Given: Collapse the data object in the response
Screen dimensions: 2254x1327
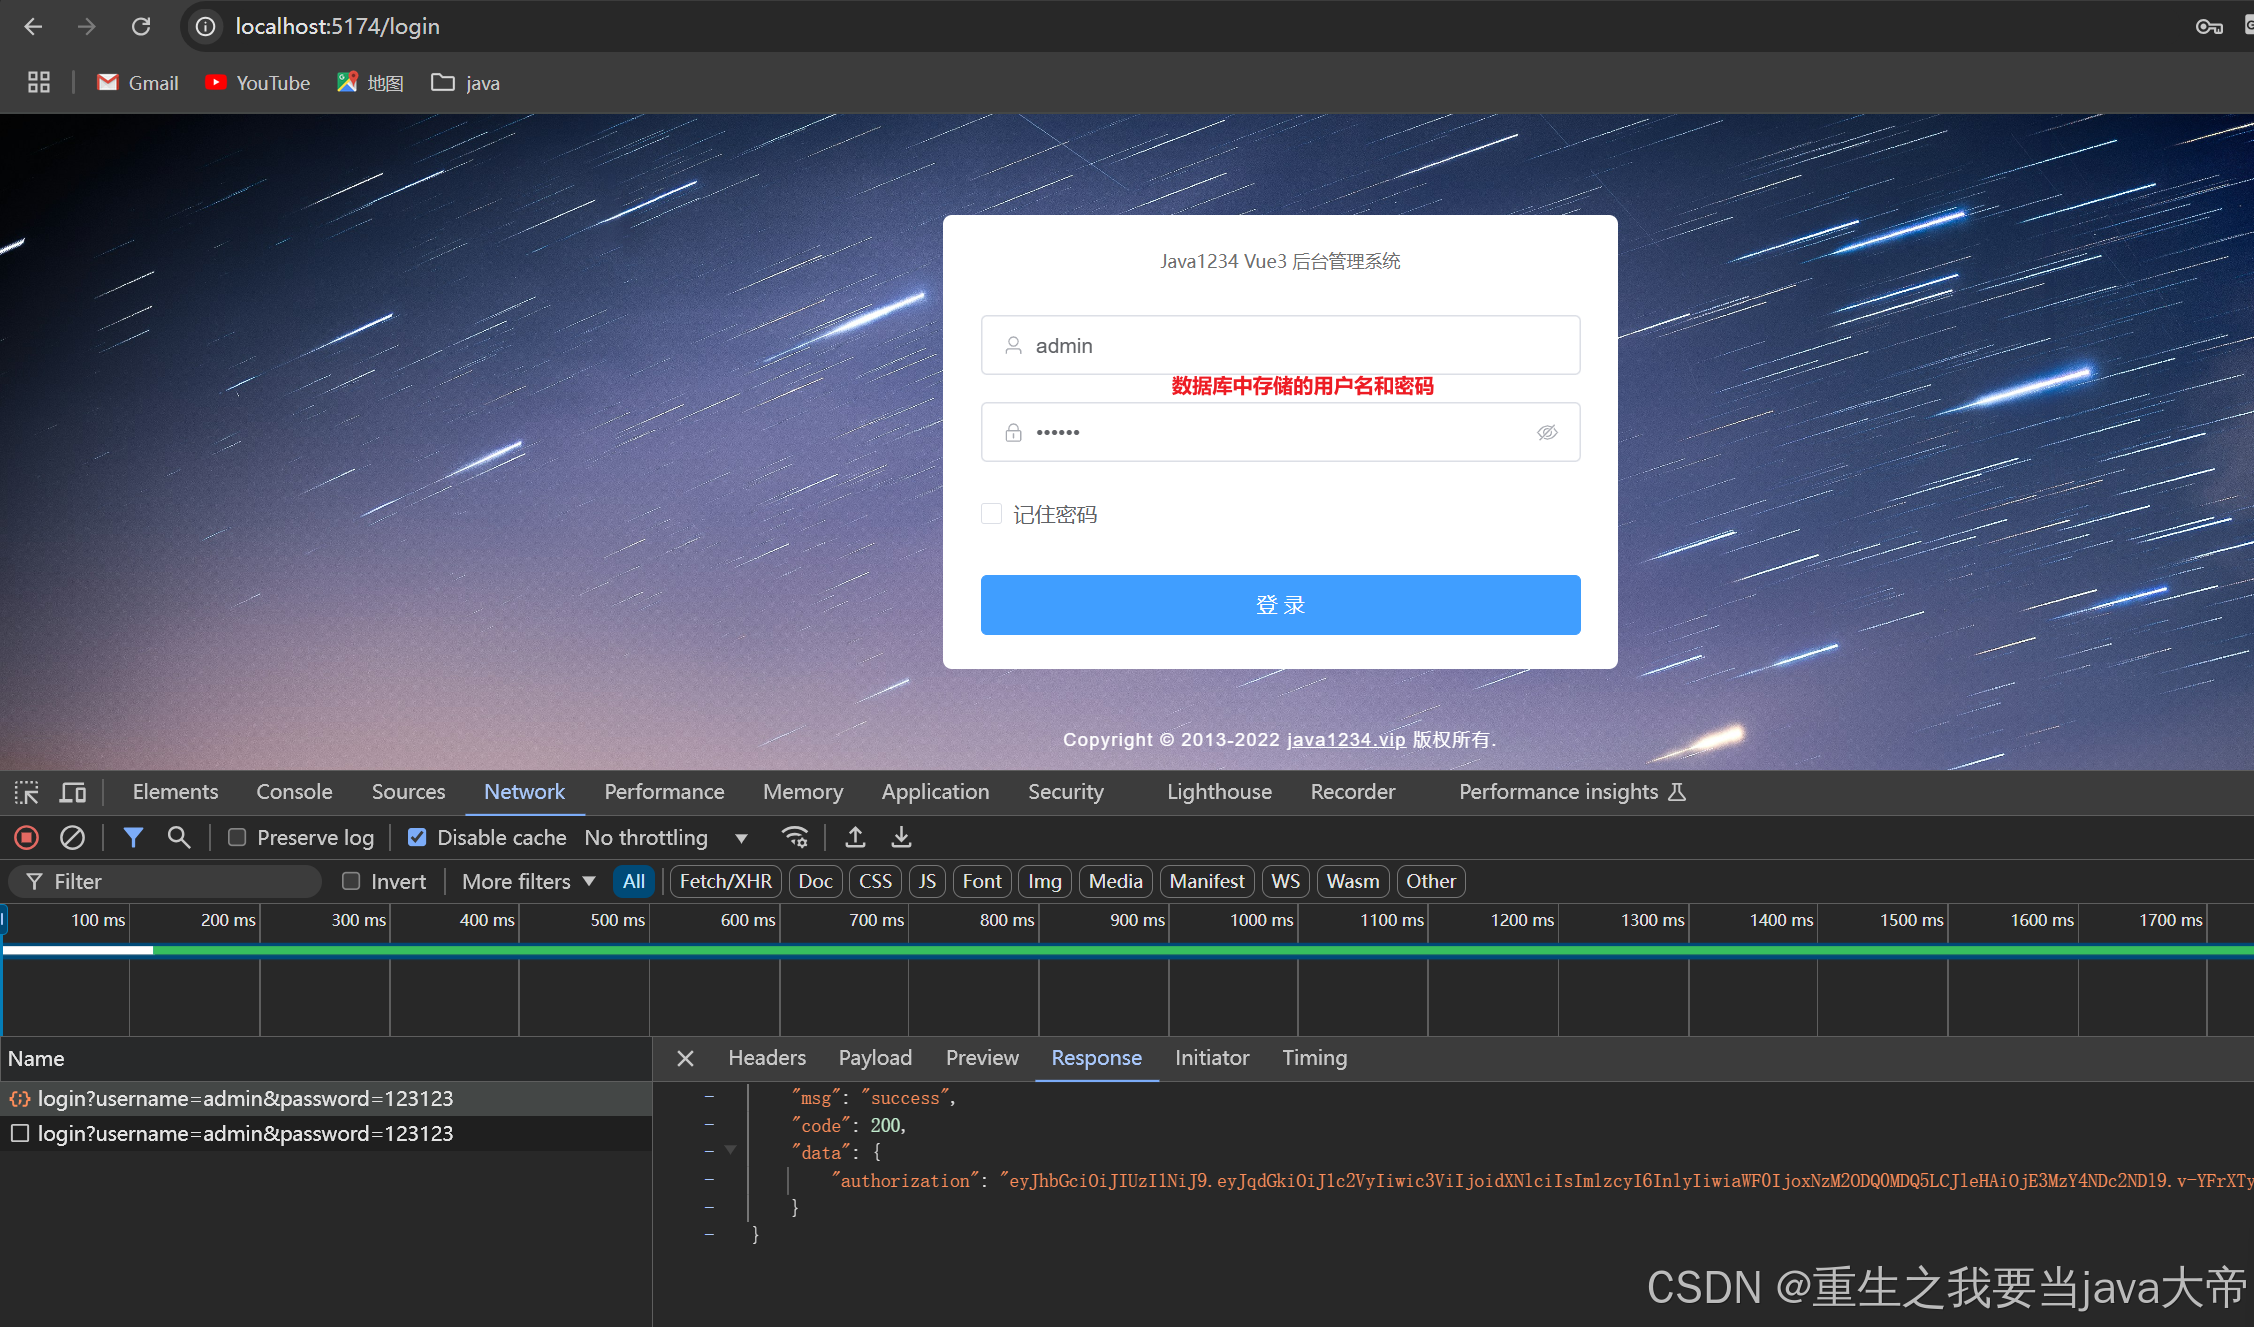Looking at the screenshot, I should (x=731, y=1151).
